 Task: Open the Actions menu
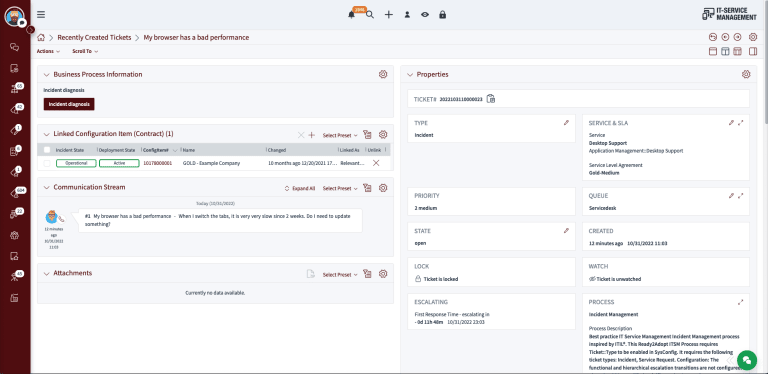pos(48,51)
